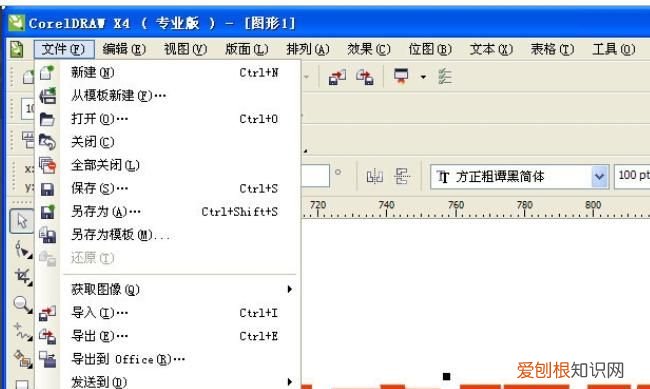
Task: Open the font list 方正粗谭黑简体 dropdown
Action: 599,177
